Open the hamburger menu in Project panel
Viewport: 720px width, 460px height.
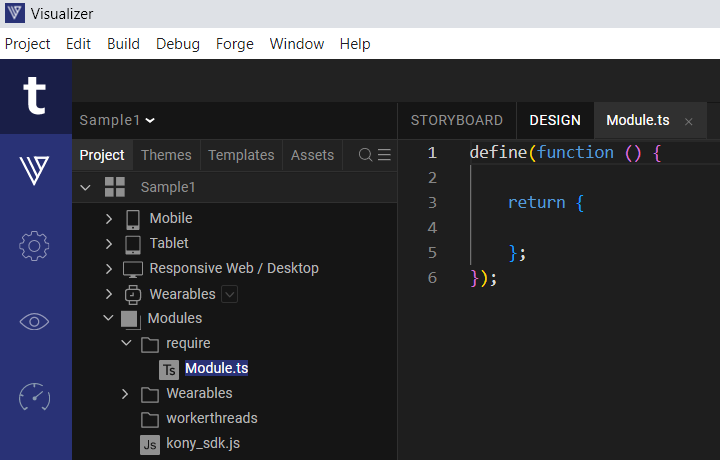[x=384, y=155]
